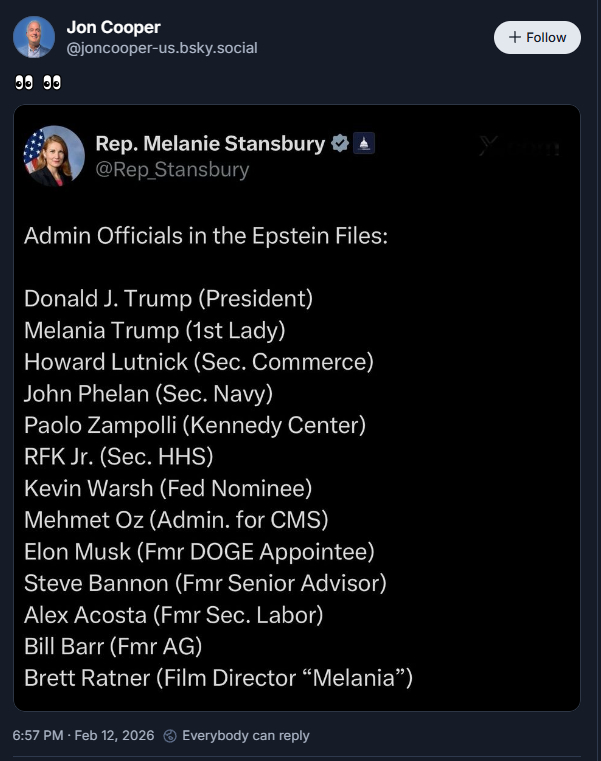
Task: Click the Brett Ratner (Film Director) line
Action: click(218, 678)
